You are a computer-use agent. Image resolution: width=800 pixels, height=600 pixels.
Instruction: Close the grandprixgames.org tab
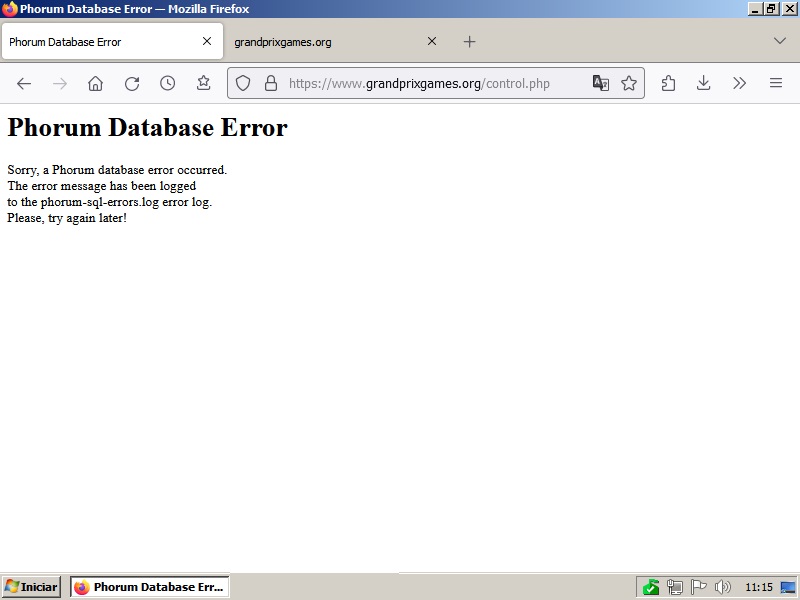(x=432, y=41)
